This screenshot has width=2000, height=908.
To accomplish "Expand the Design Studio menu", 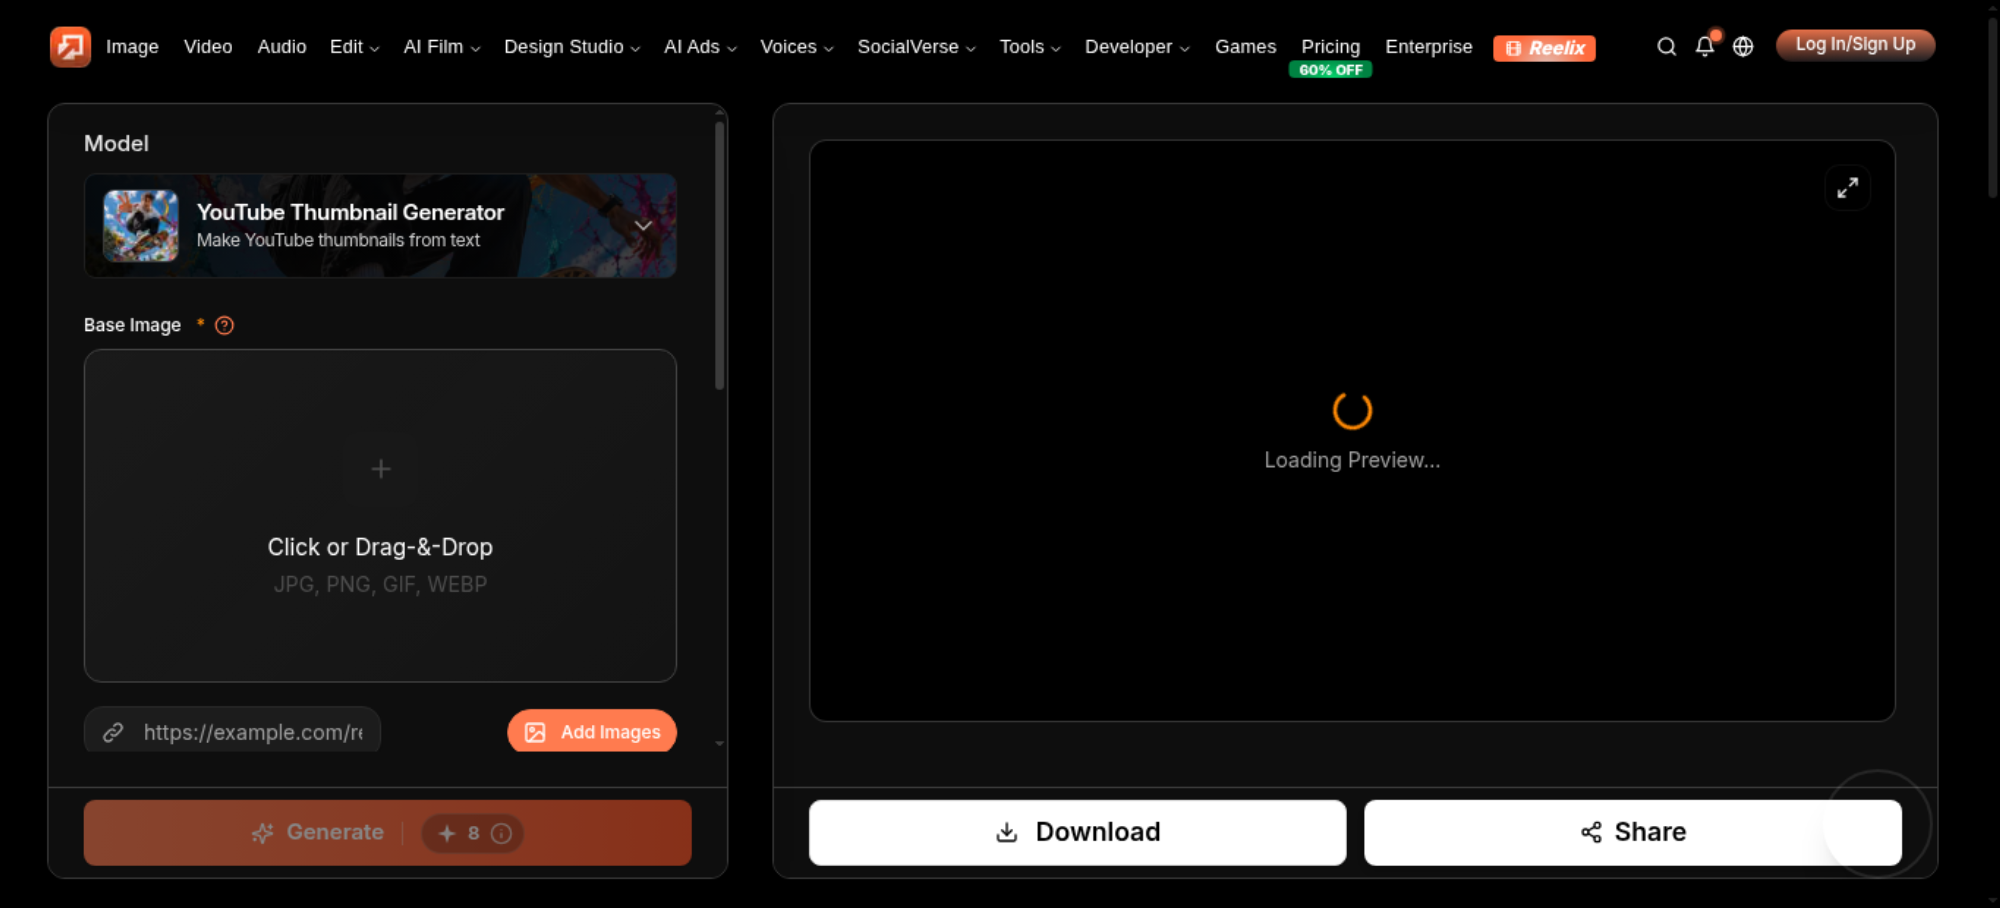I will pos(572,47).
